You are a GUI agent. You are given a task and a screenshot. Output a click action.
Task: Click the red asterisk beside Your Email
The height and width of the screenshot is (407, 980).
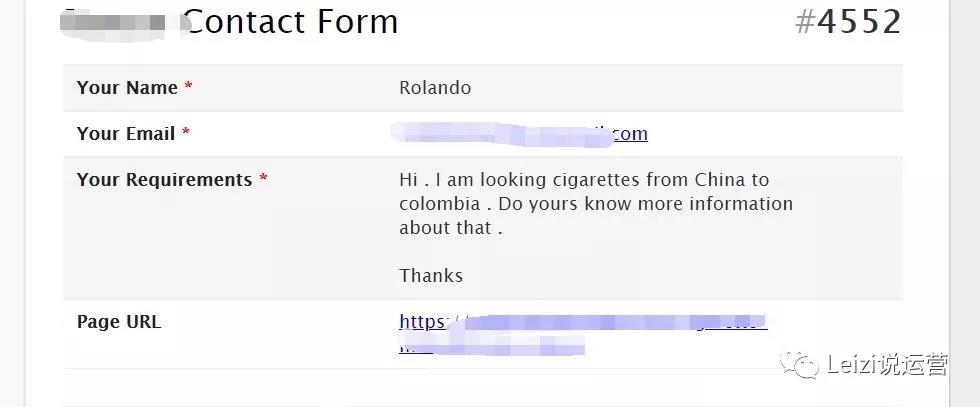coord(186,133)
